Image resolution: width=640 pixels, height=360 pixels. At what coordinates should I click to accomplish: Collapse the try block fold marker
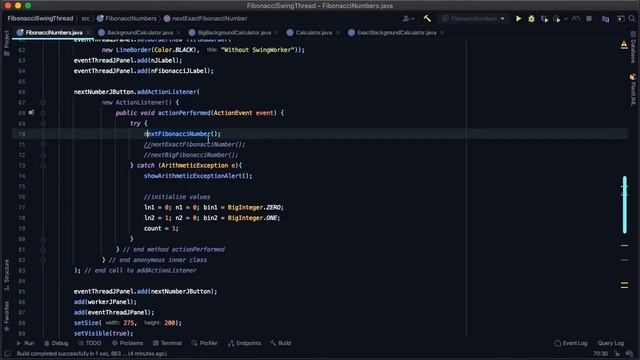point(43,123)
